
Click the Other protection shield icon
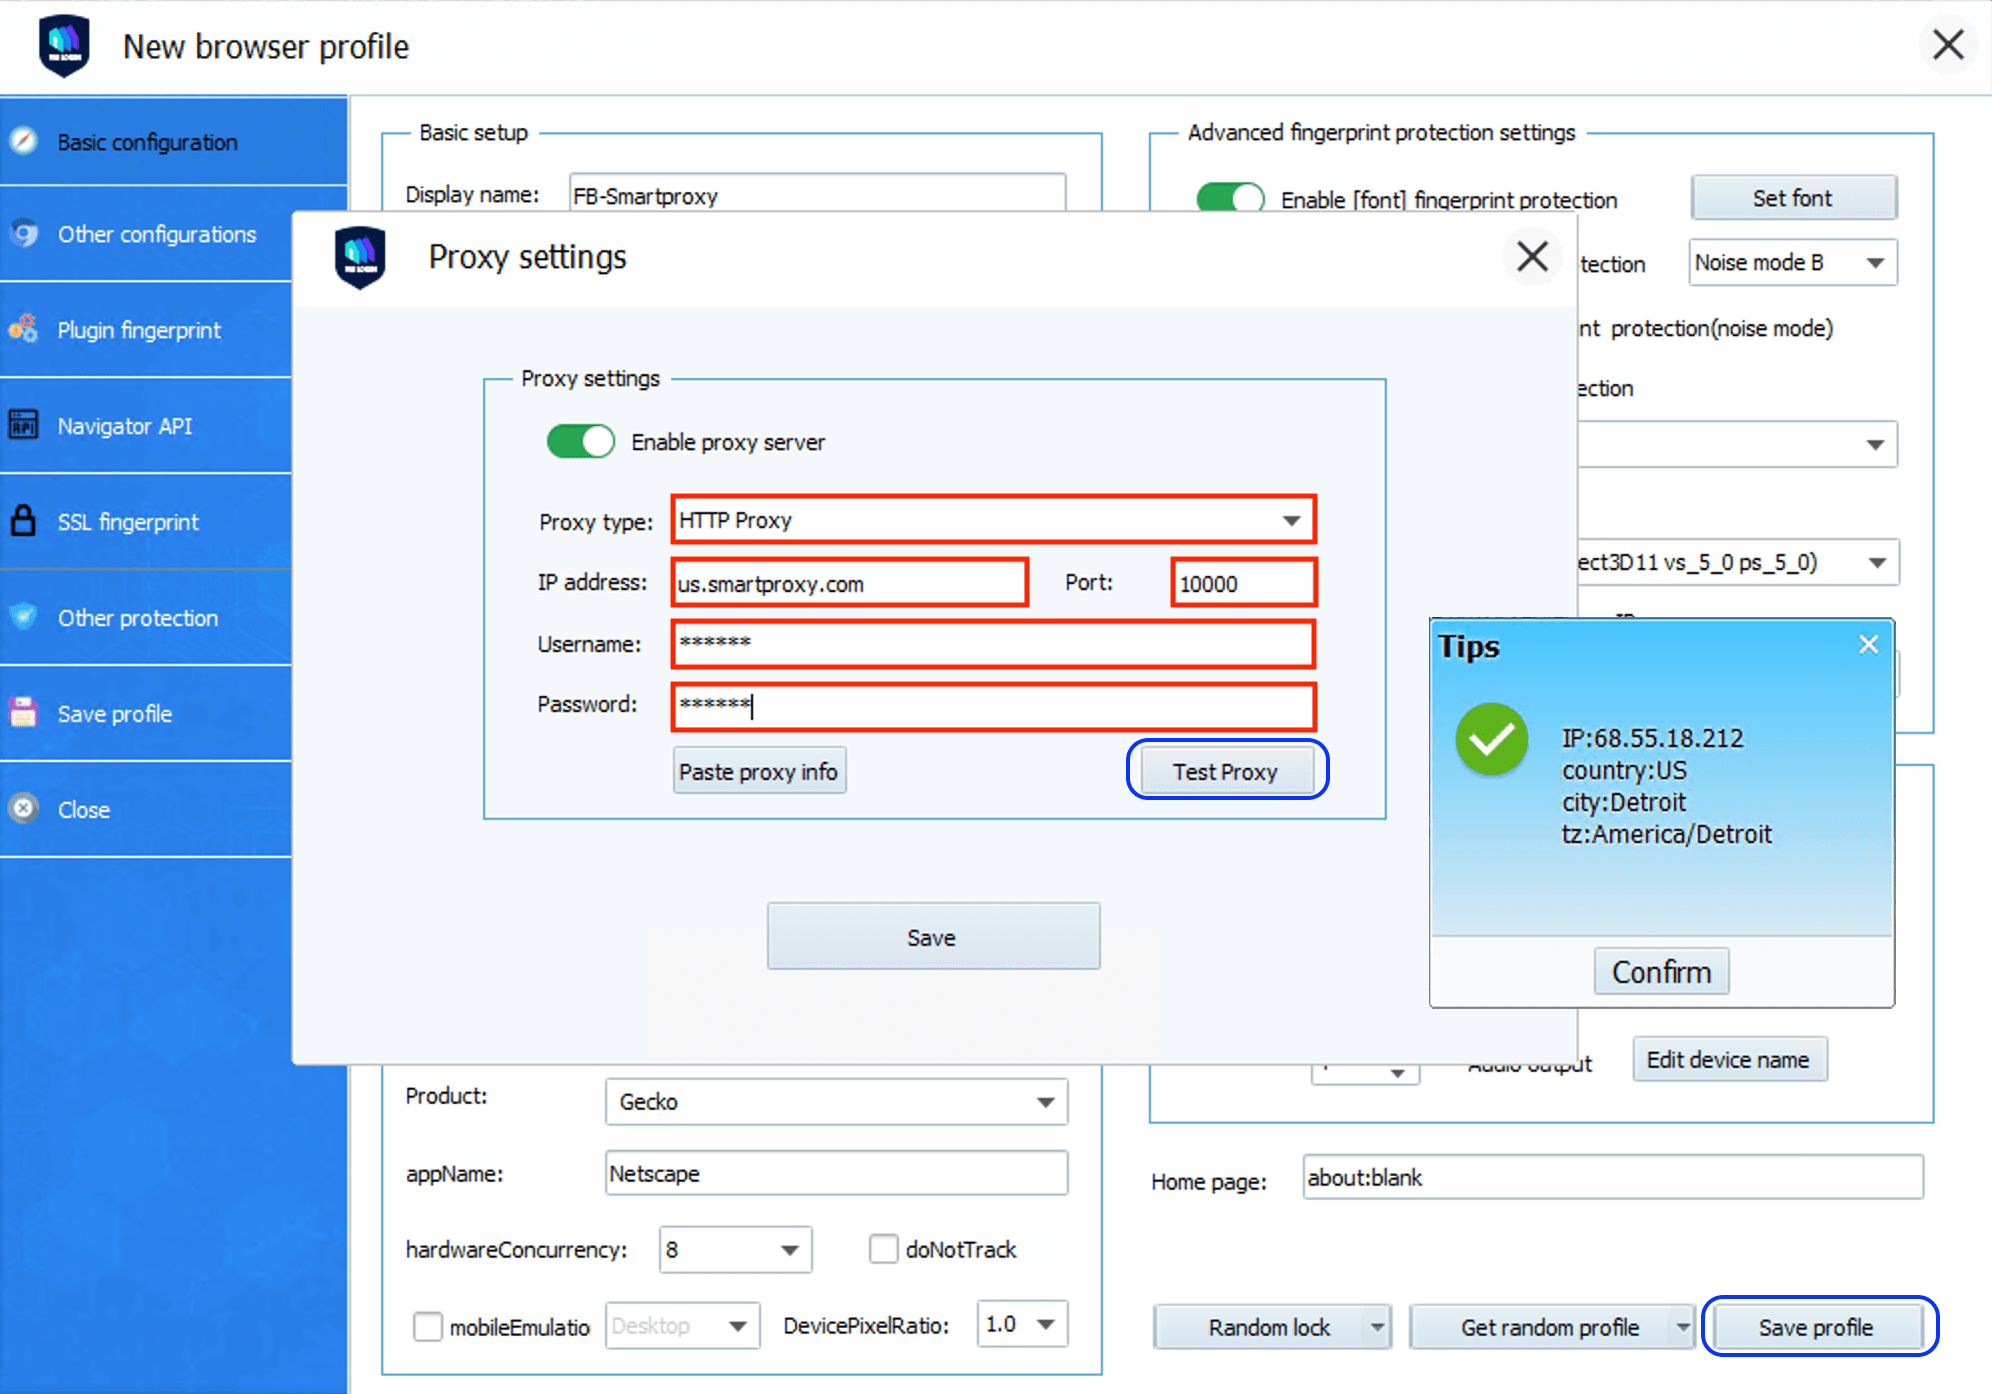tap(24, 617)
